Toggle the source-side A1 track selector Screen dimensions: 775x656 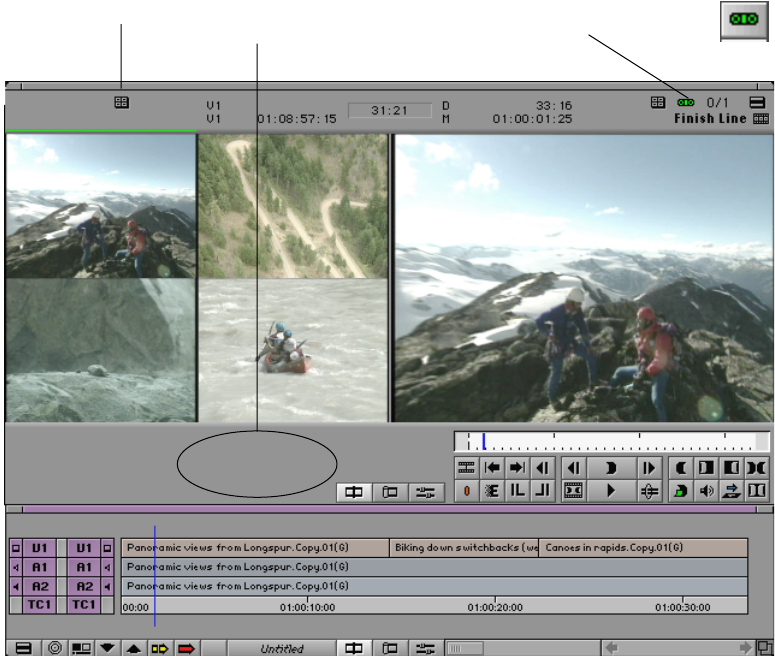pos(40,567)
